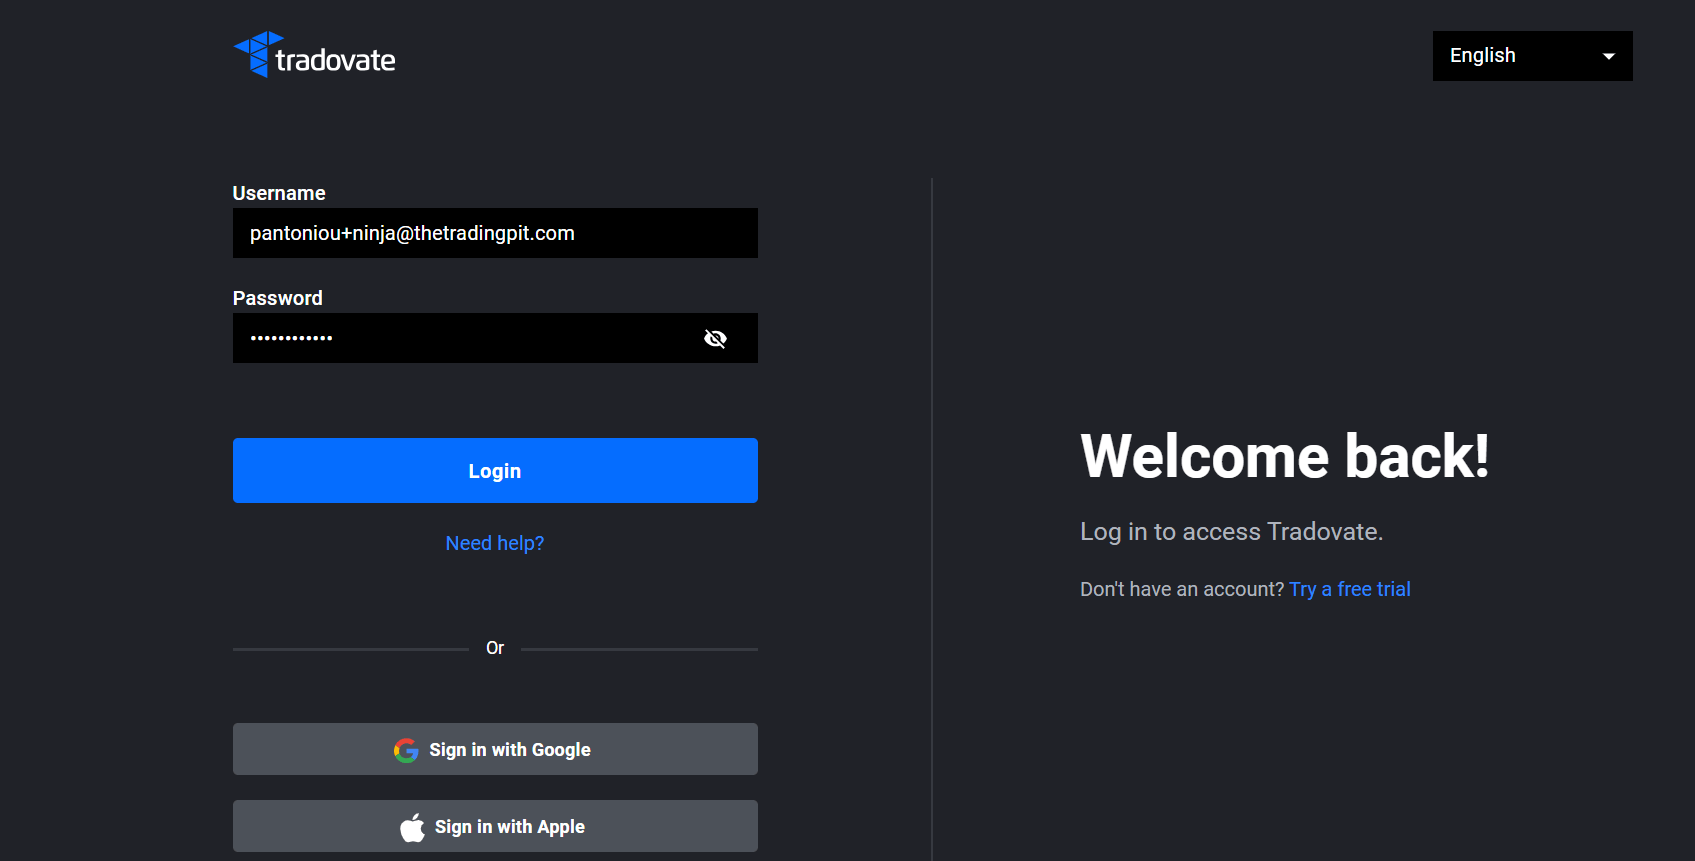Click the Username label
The width and height of the screenshot is (1695, 861).
pyautogui.click(x=279, y=193)
